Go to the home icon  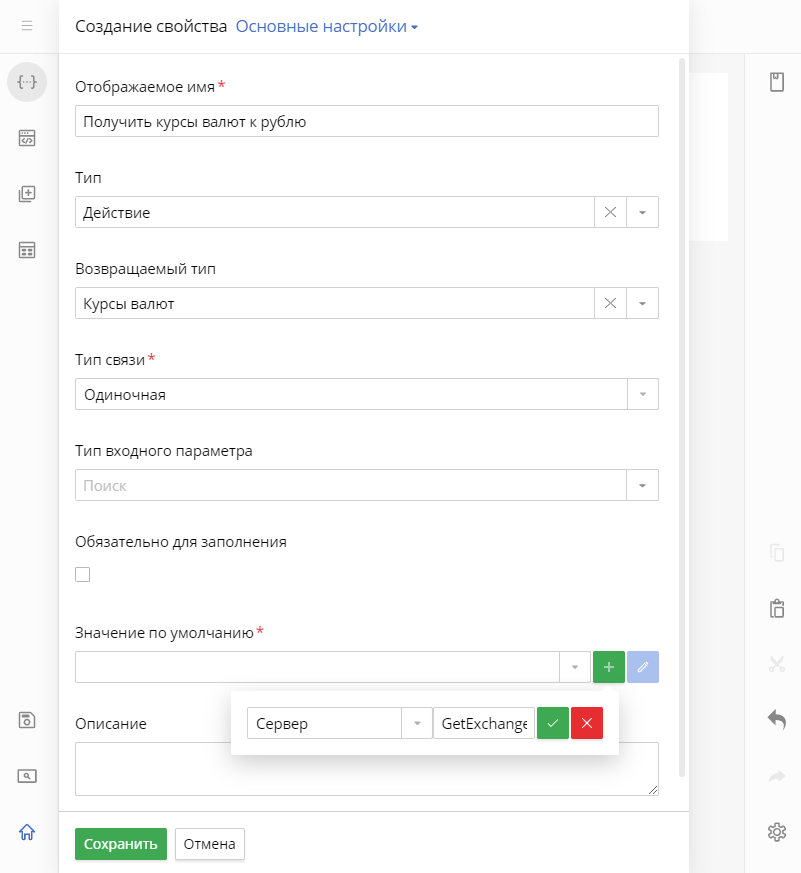tap(27, 832)
